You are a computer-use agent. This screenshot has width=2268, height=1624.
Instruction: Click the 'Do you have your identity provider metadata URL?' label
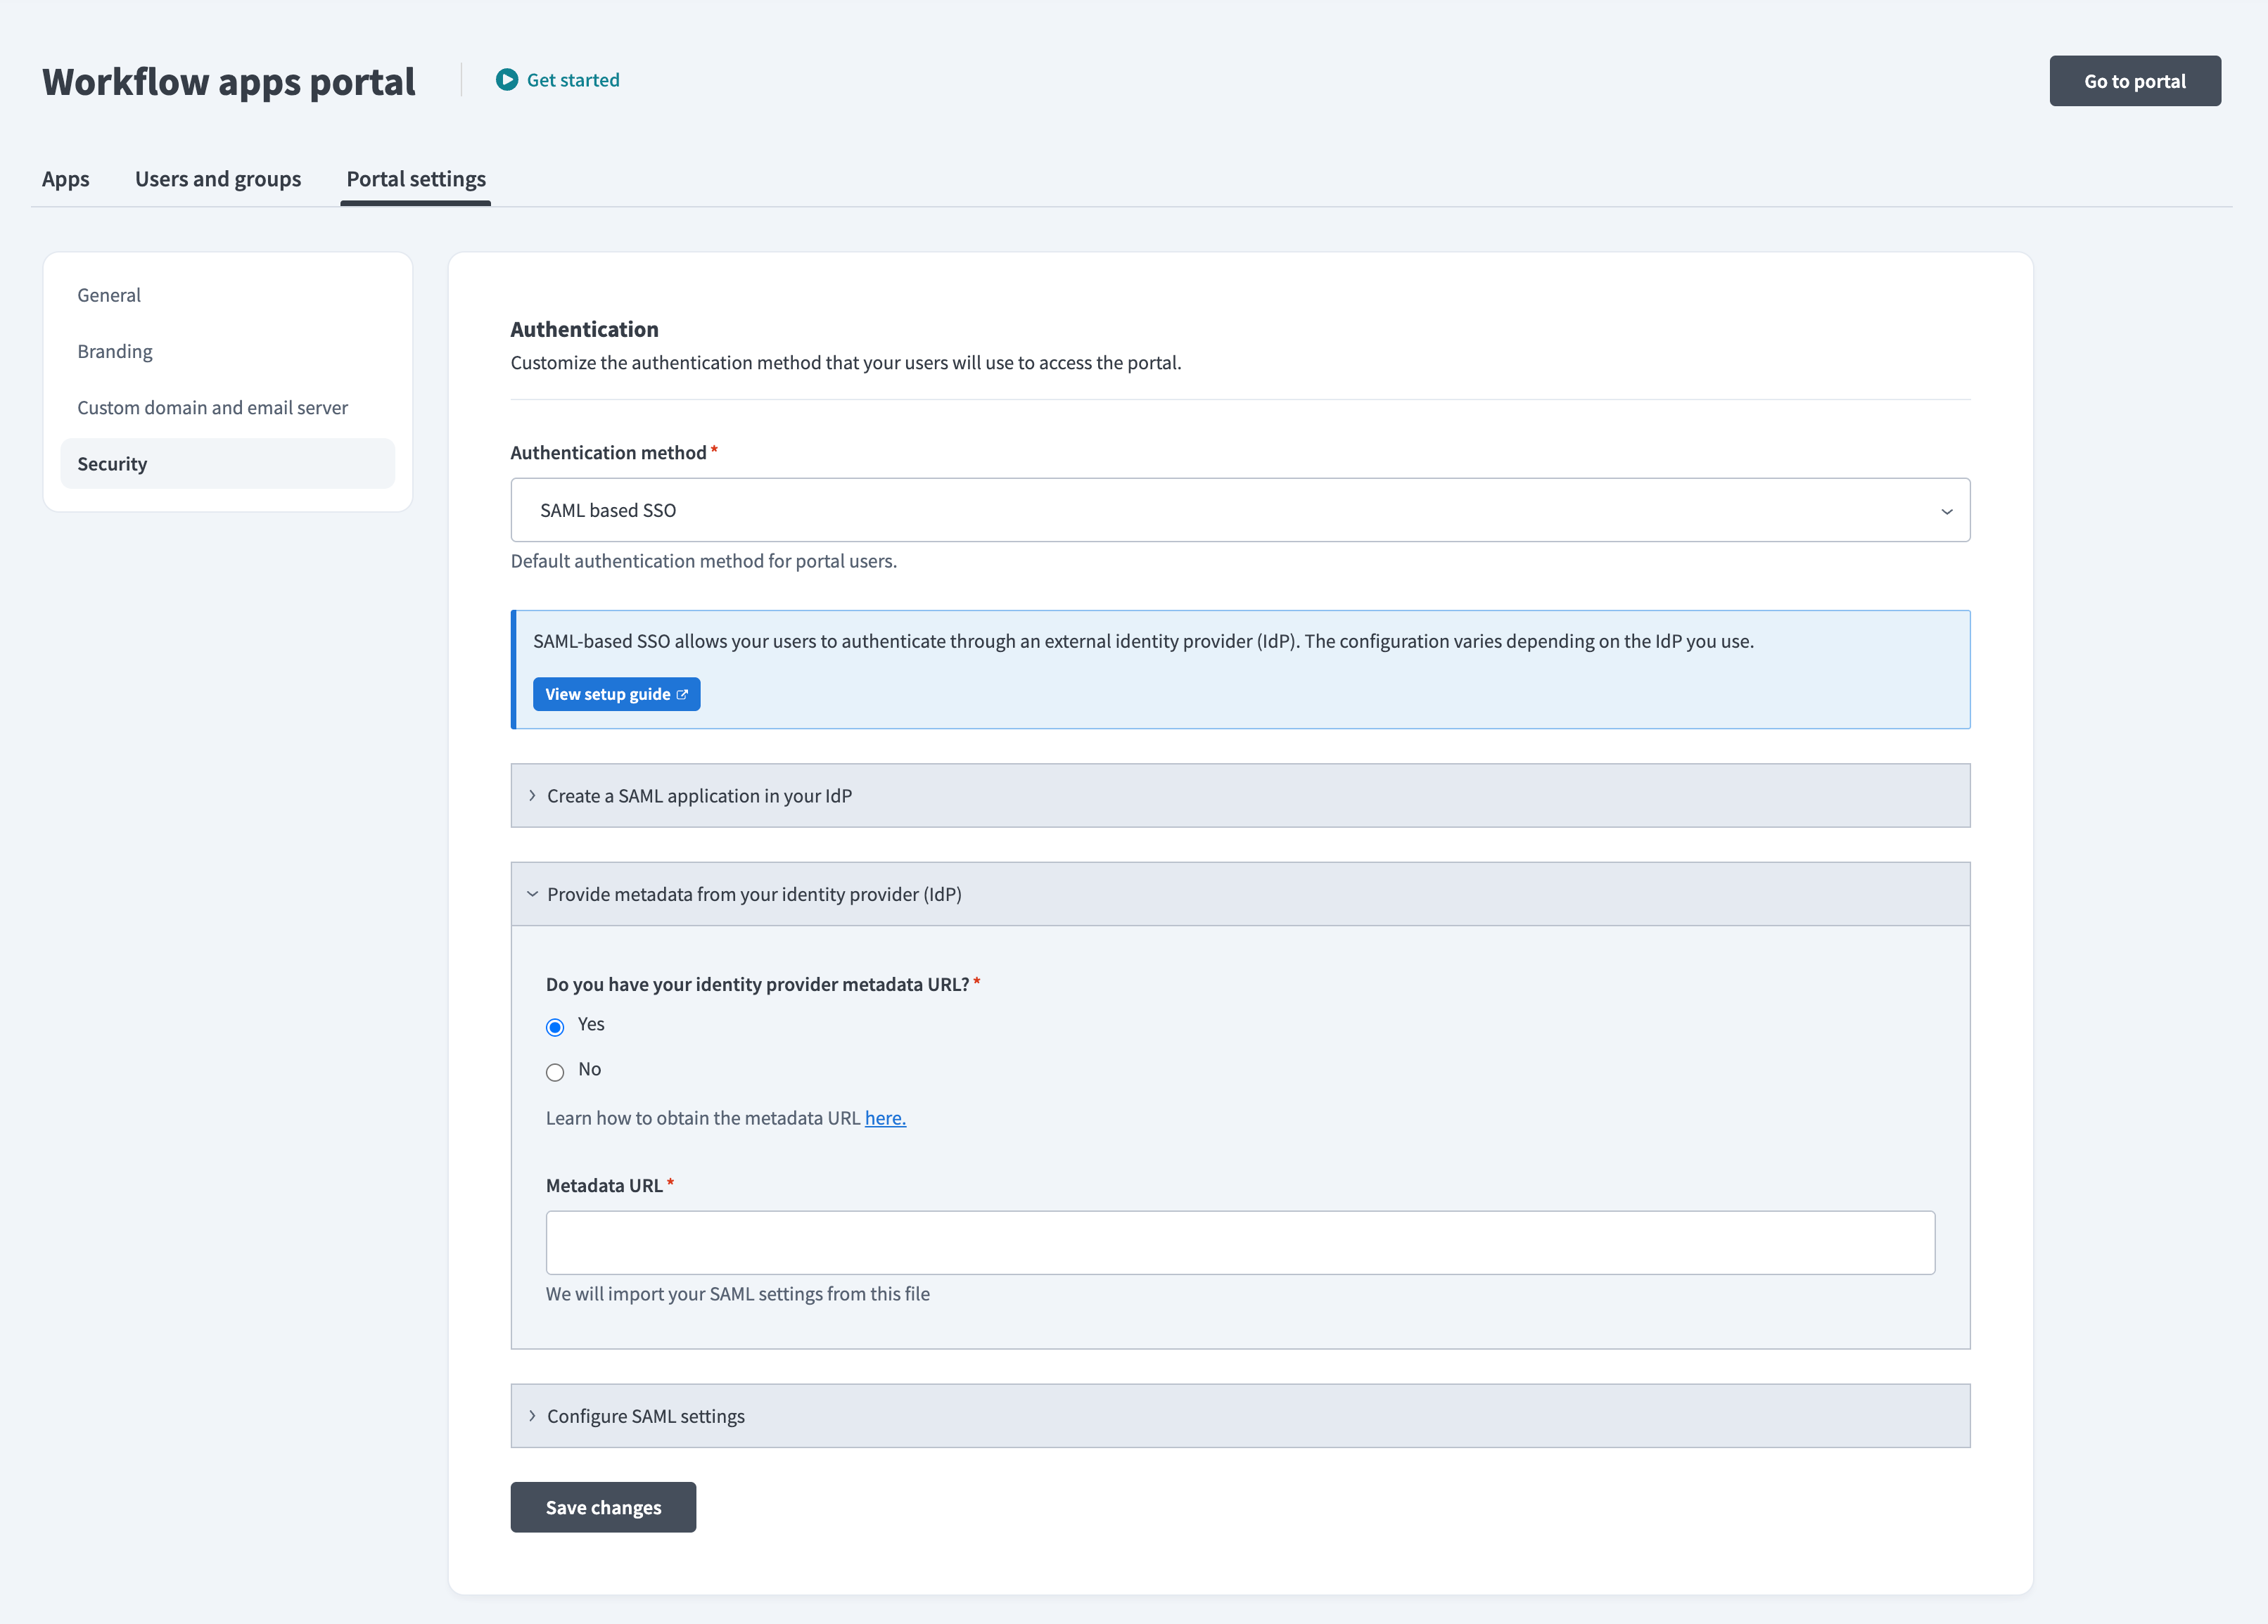click(757, 984)
